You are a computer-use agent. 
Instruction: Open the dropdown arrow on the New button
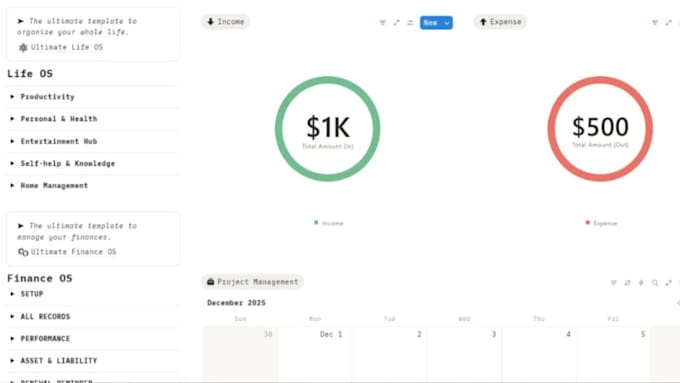[447, 23]
